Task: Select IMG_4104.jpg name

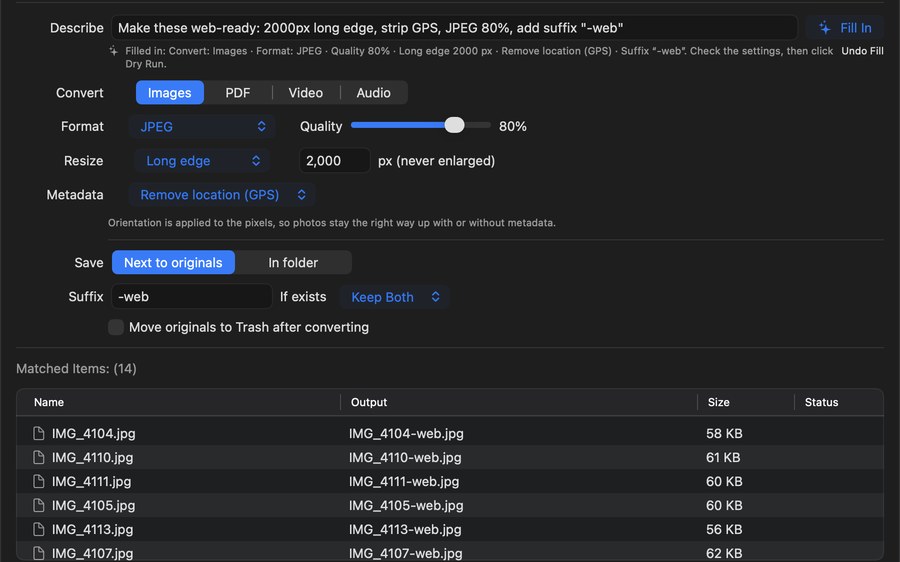Action: (94, 433)
